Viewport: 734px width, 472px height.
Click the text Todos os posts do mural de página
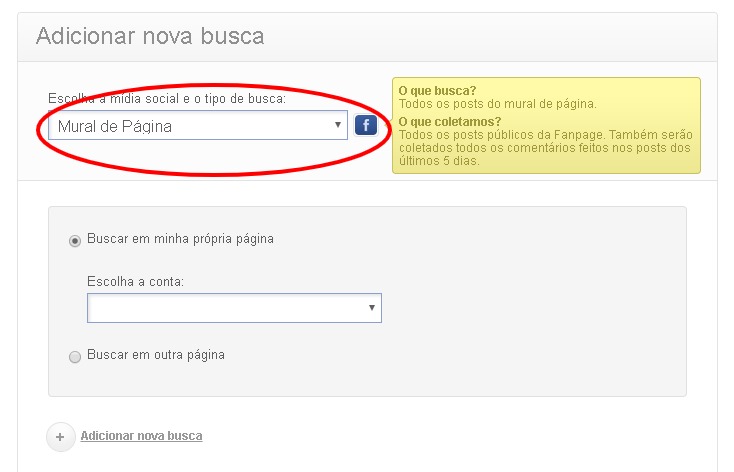pos(498,103)
